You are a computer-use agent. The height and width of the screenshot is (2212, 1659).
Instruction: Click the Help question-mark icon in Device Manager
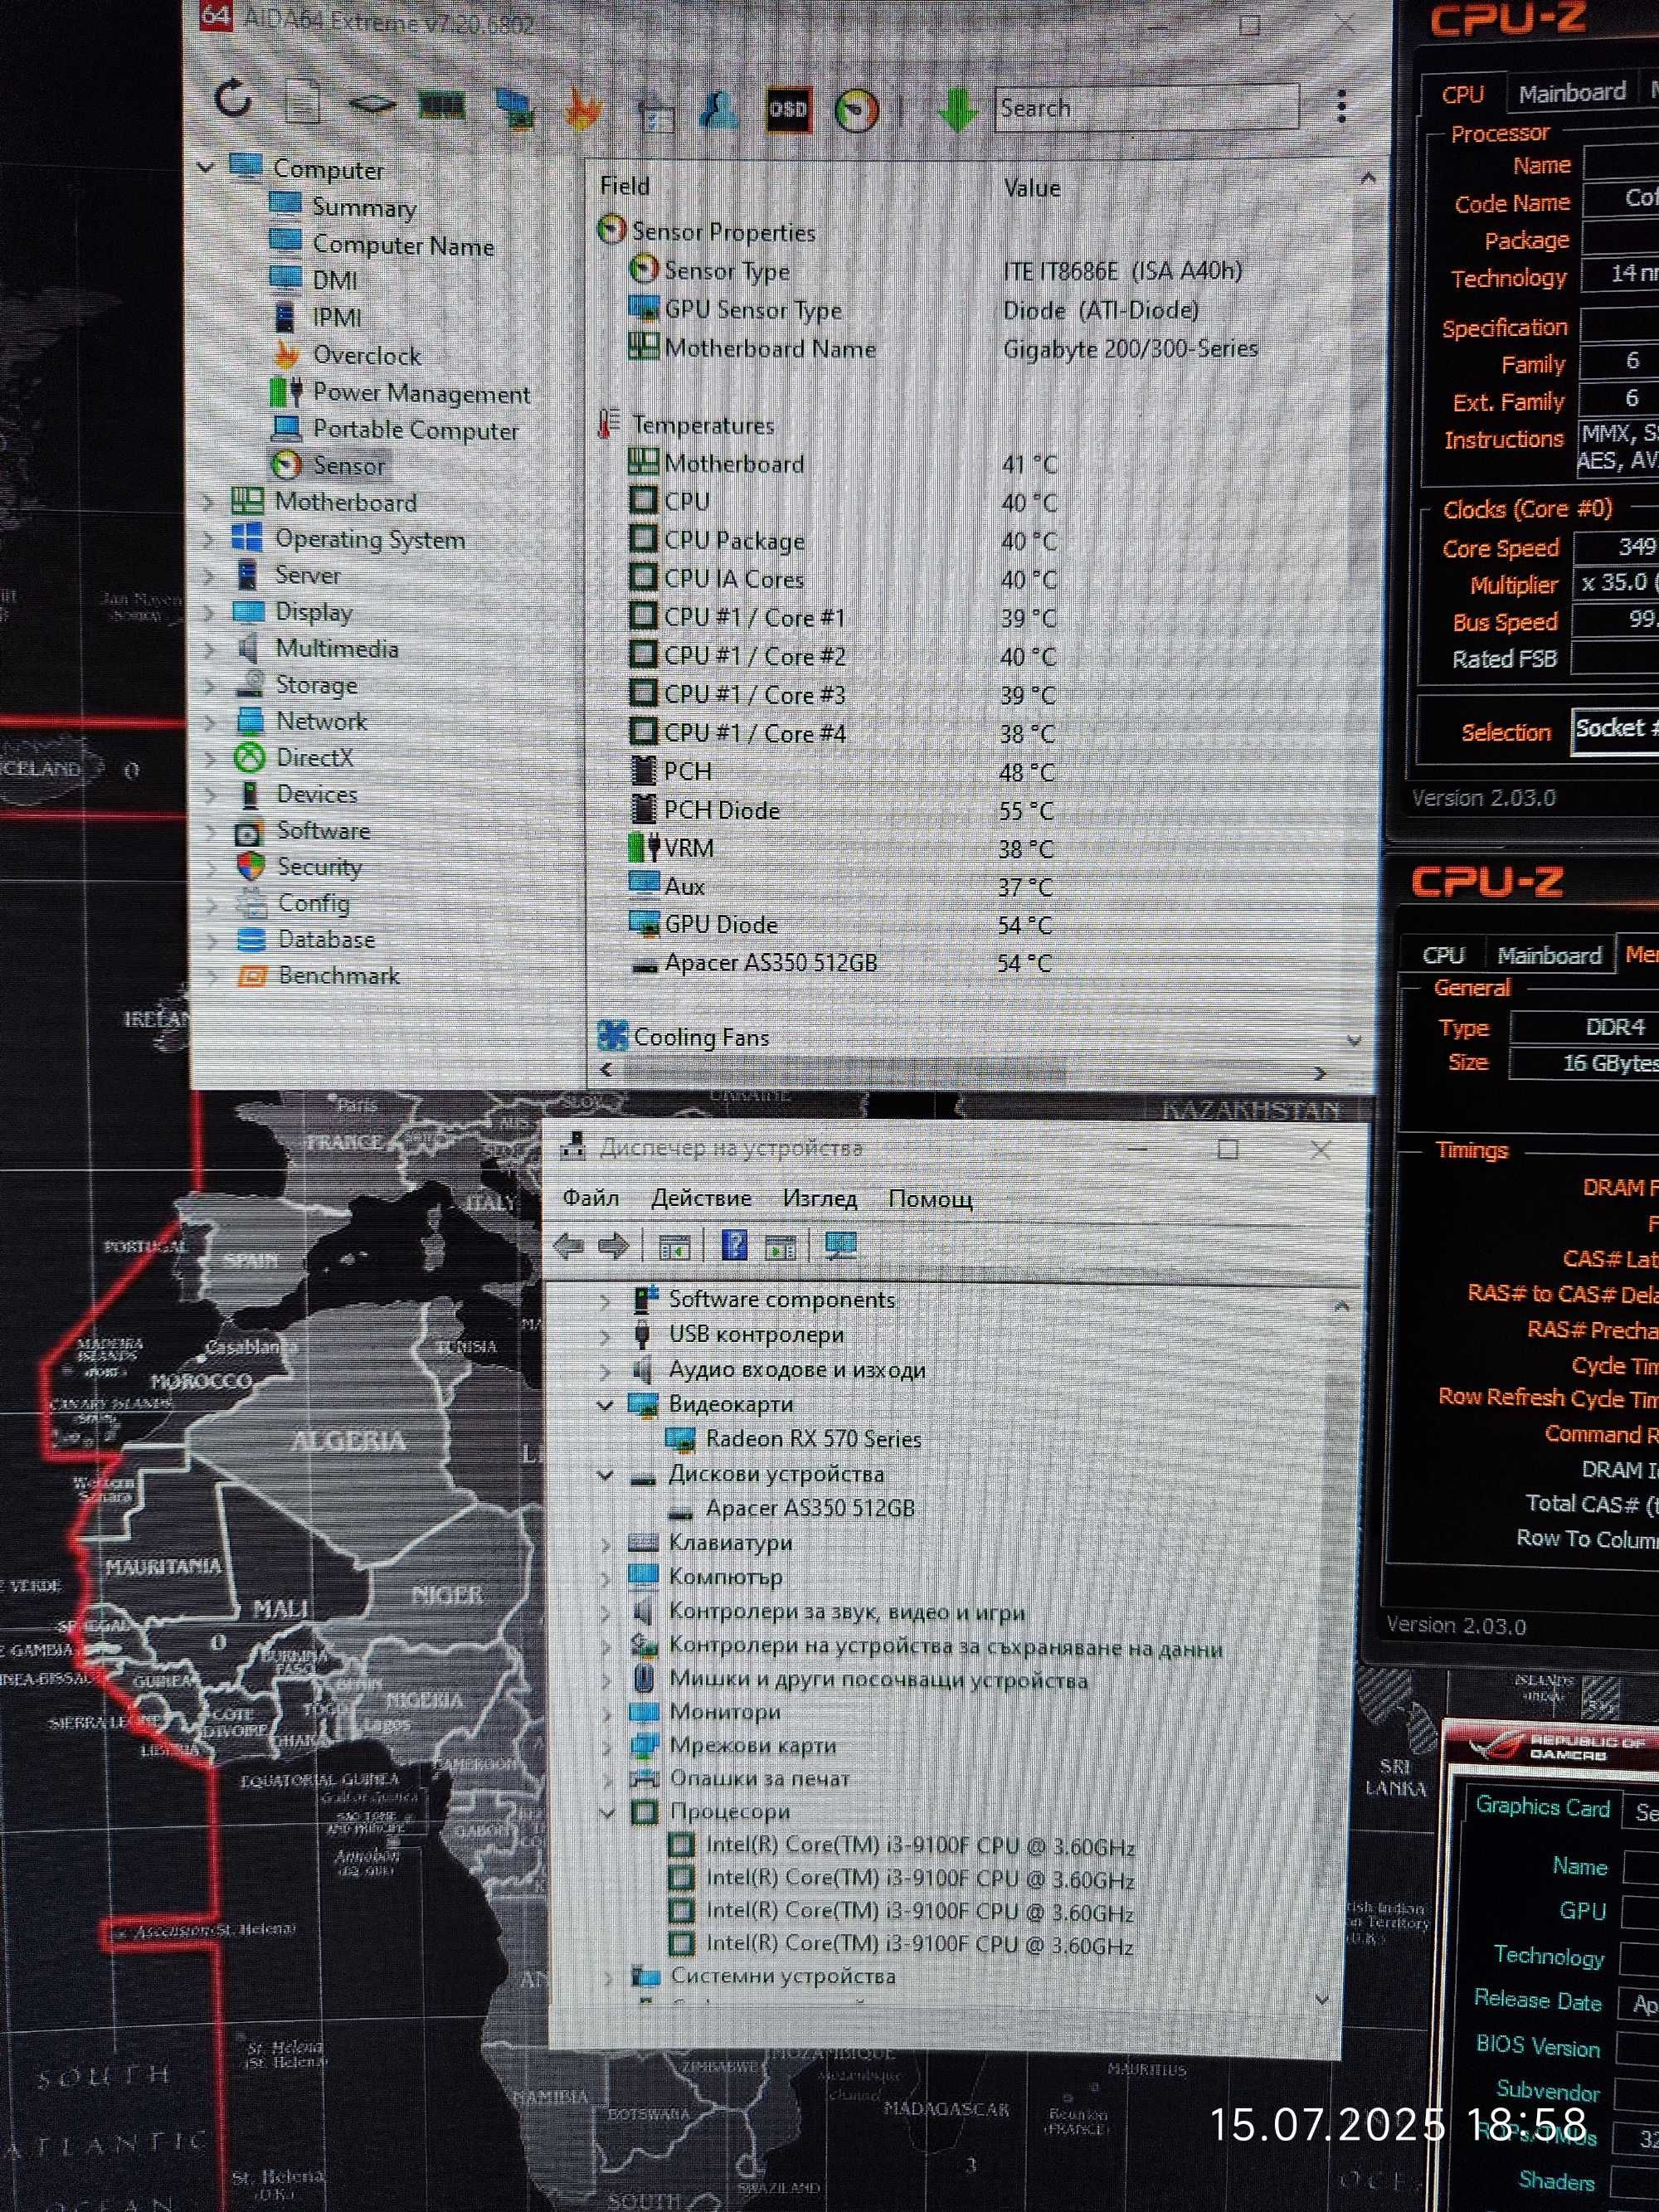pos(734,1246)
